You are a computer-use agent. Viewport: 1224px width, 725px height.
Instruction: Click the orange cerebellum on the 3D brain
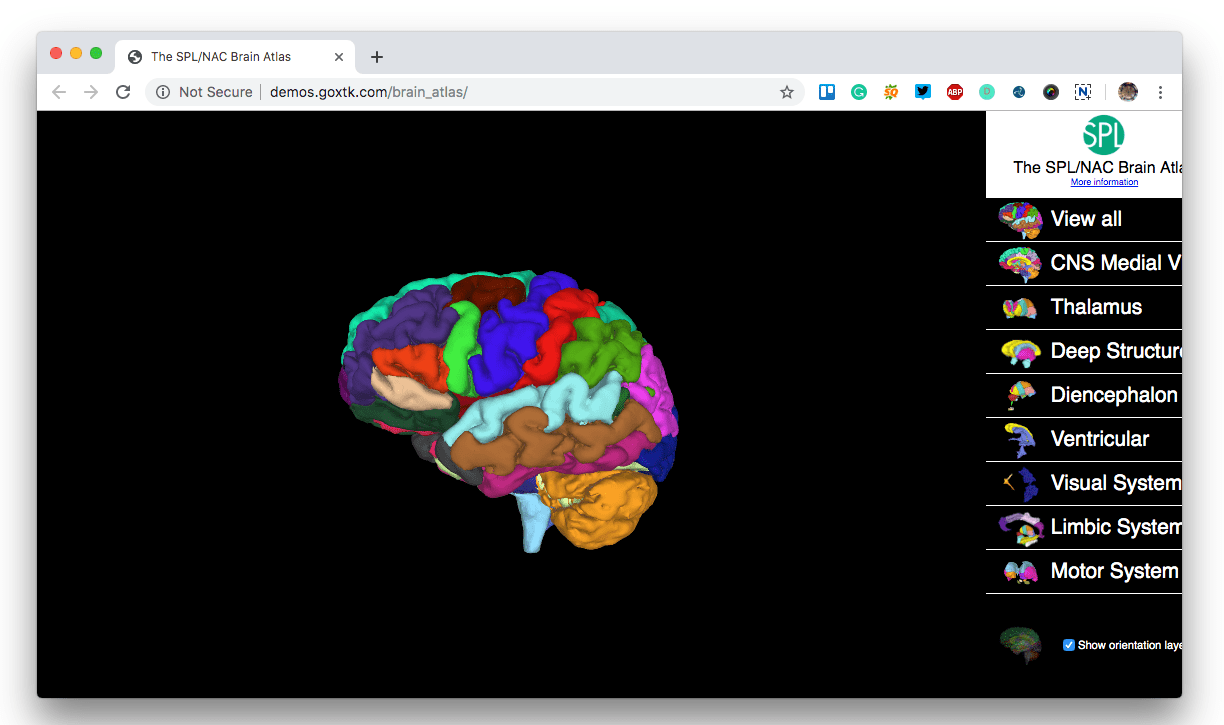point(605,510)
